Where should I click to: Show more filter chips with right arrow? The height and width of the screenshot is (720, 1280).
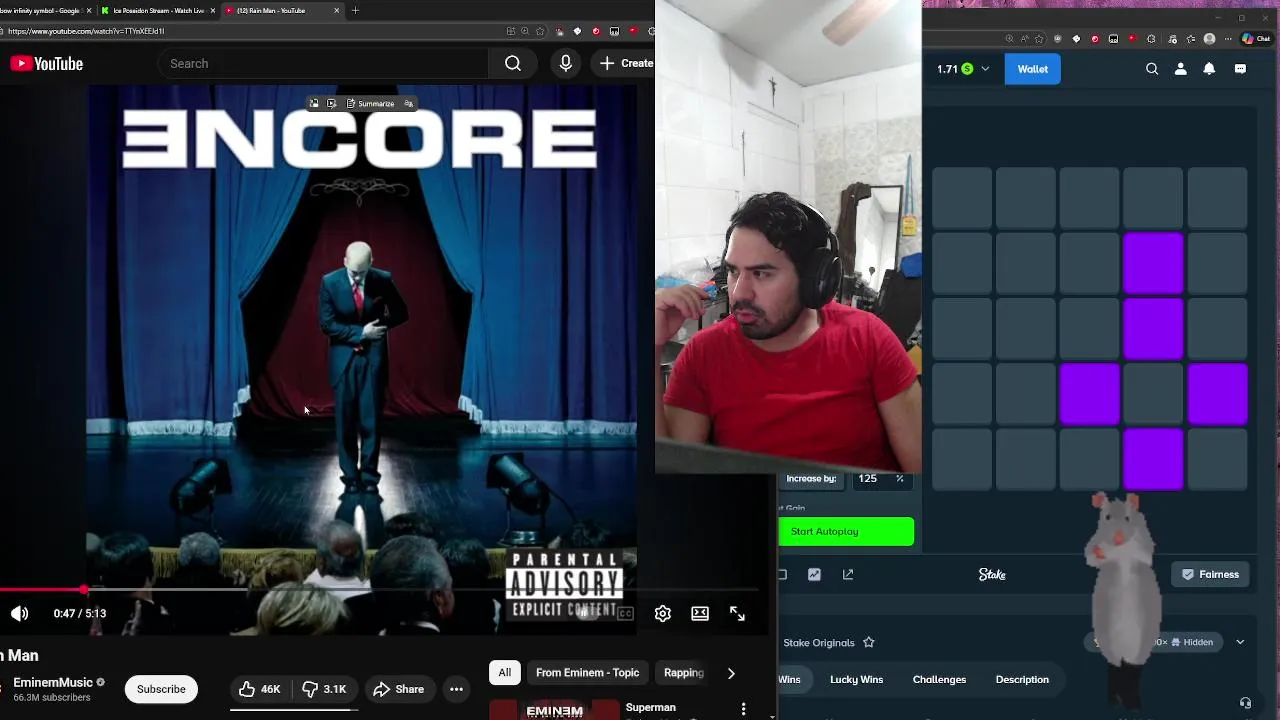click(731, 673)
